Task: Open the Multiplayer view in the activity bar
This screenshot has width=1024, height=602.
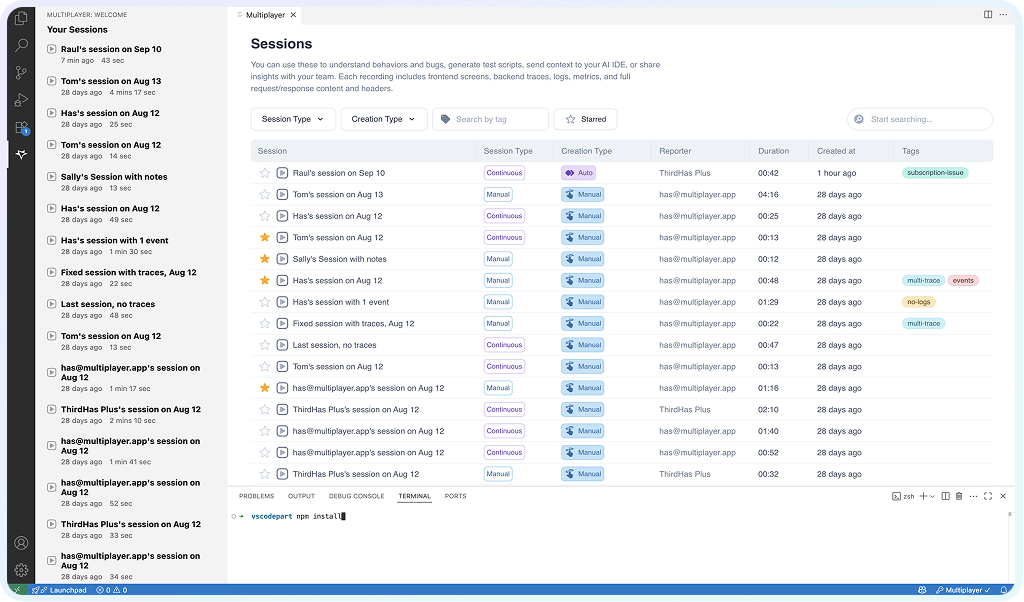Action: [20, 154]
